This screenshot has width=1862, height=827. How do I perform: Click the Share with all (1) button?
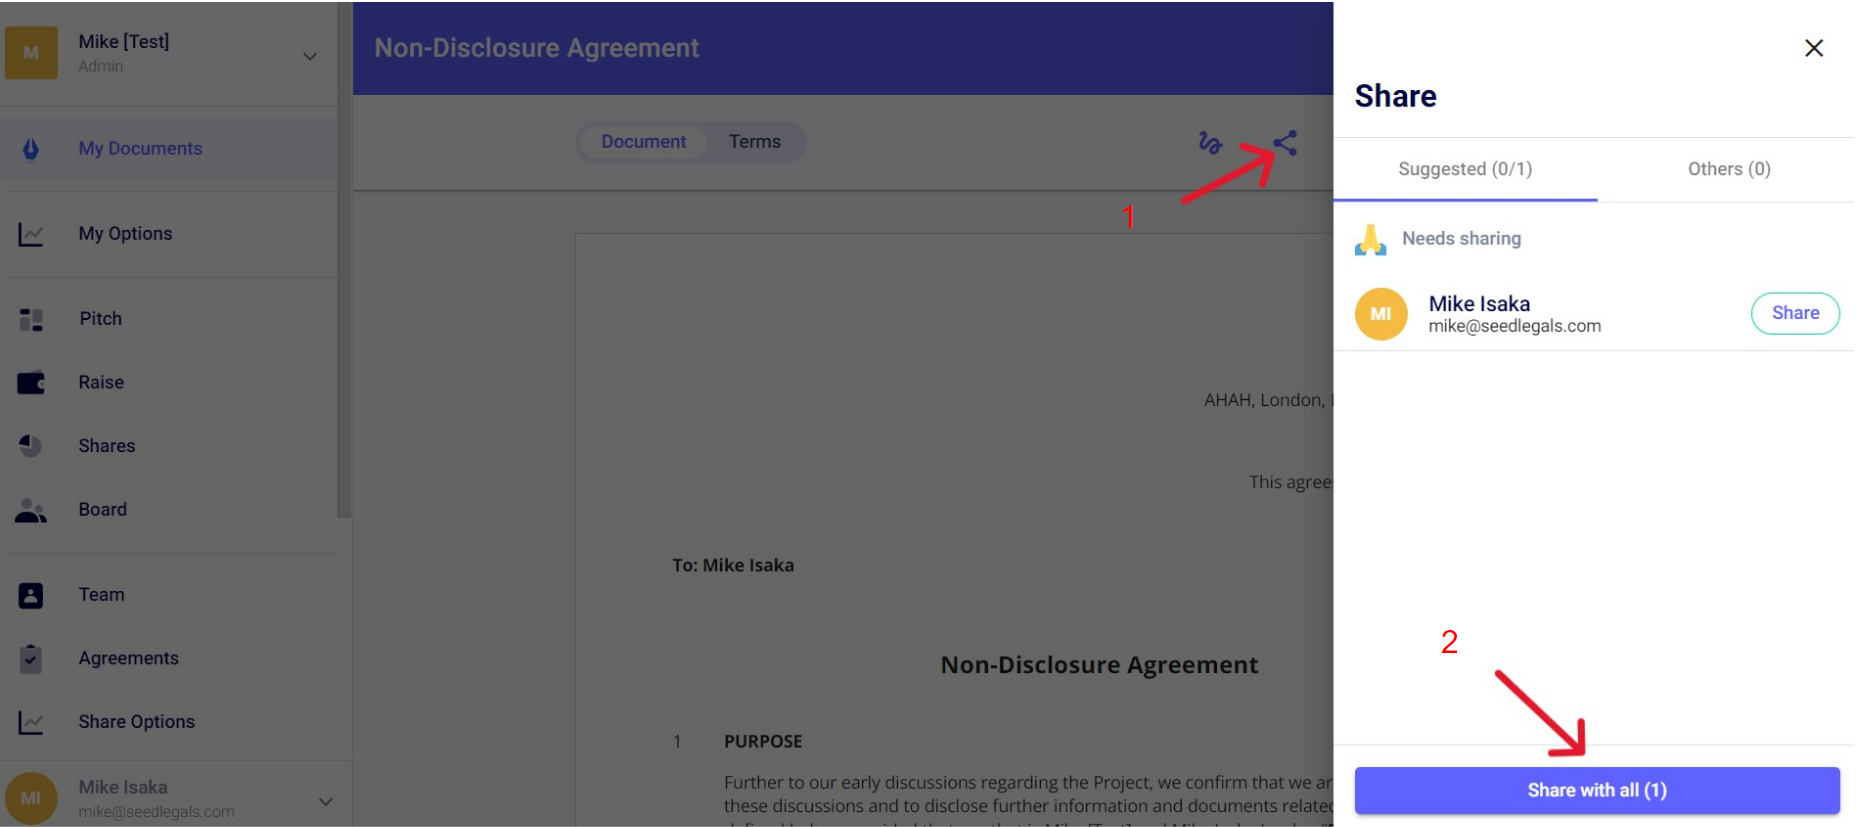pos(1596,790)
